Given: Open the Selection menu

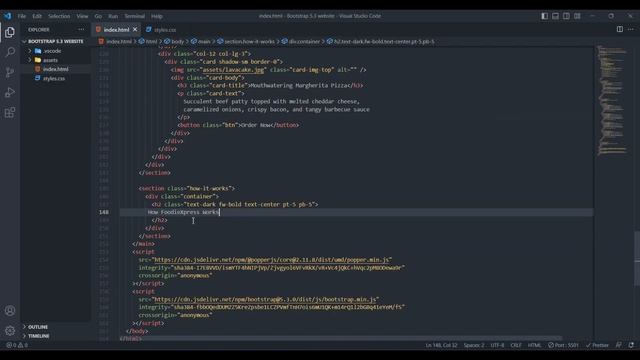Looking at the screenshot, I should point(59,16).
